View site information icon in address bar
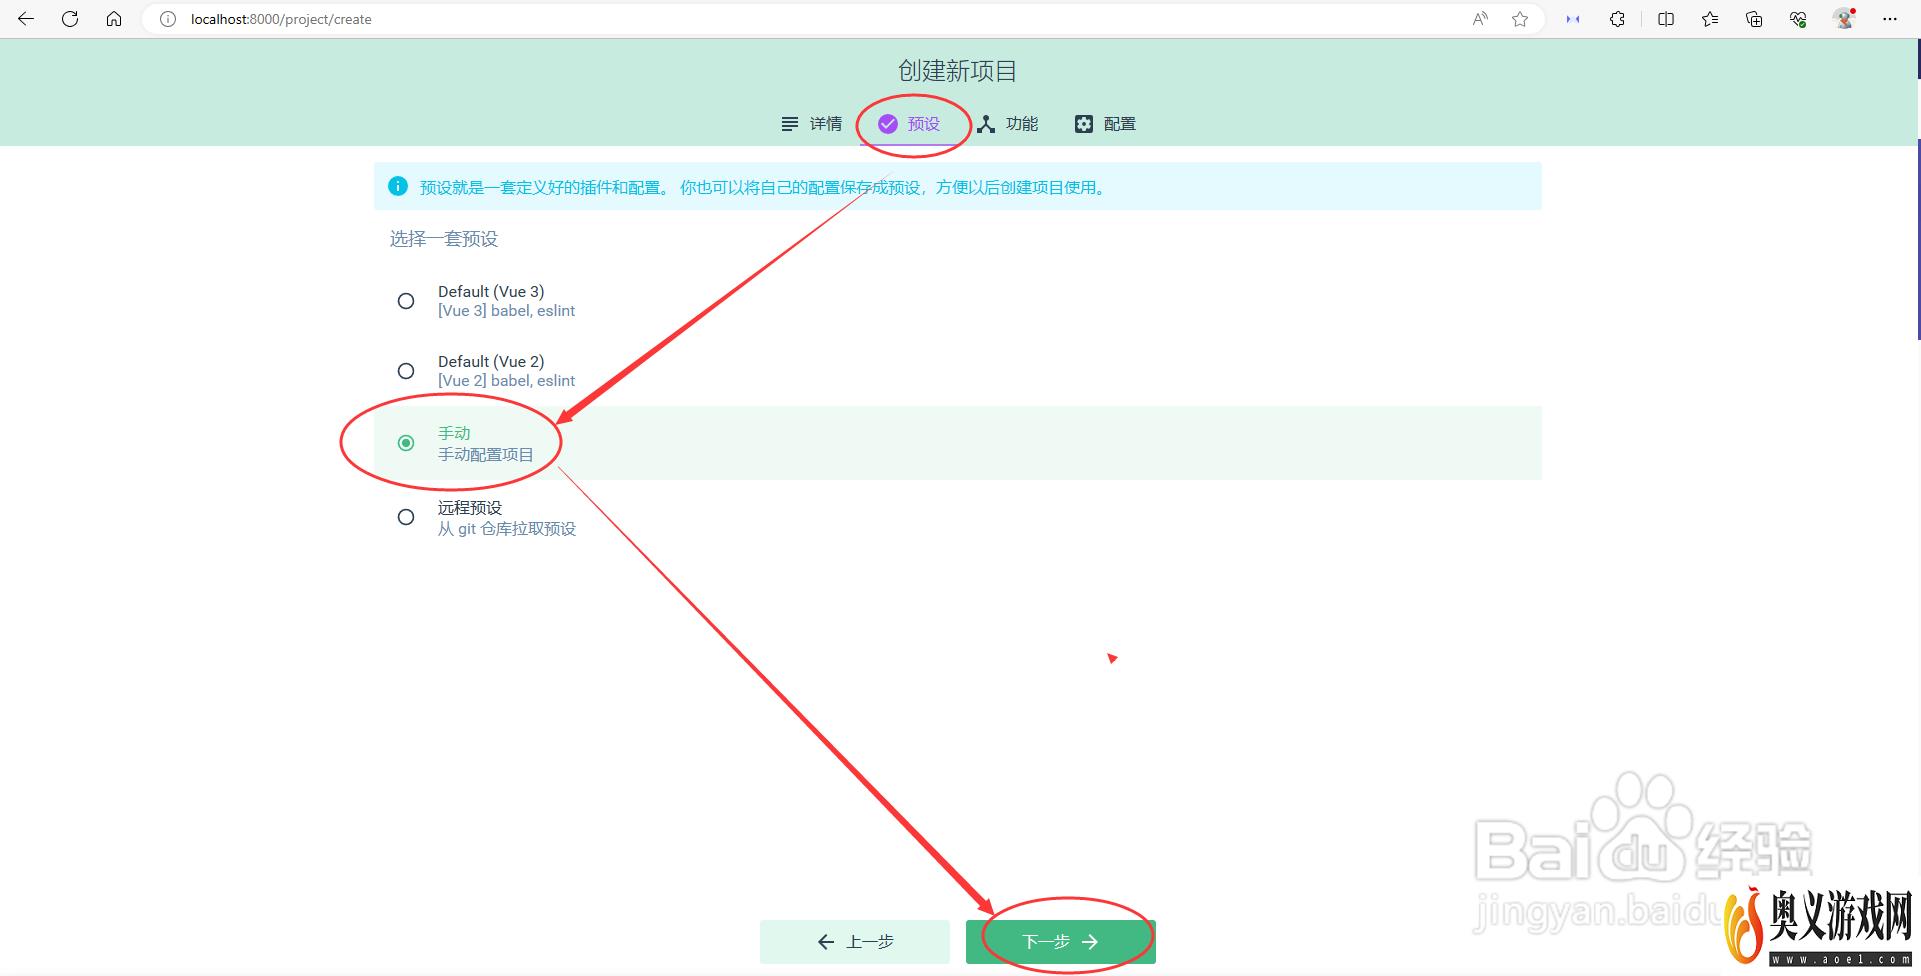 (x=168, y=19)
